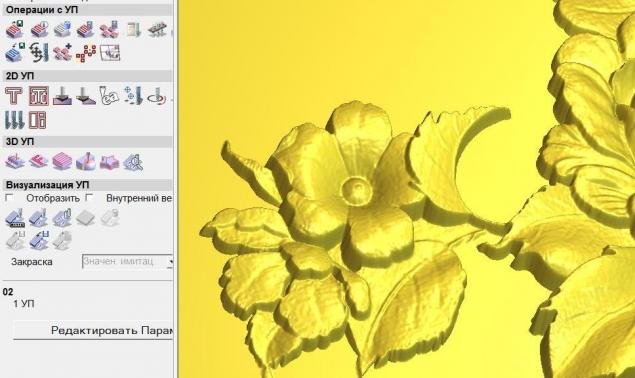Select the red rectangular panels toolpath icon
Screen dimensions: 635x378
[38, 120]
